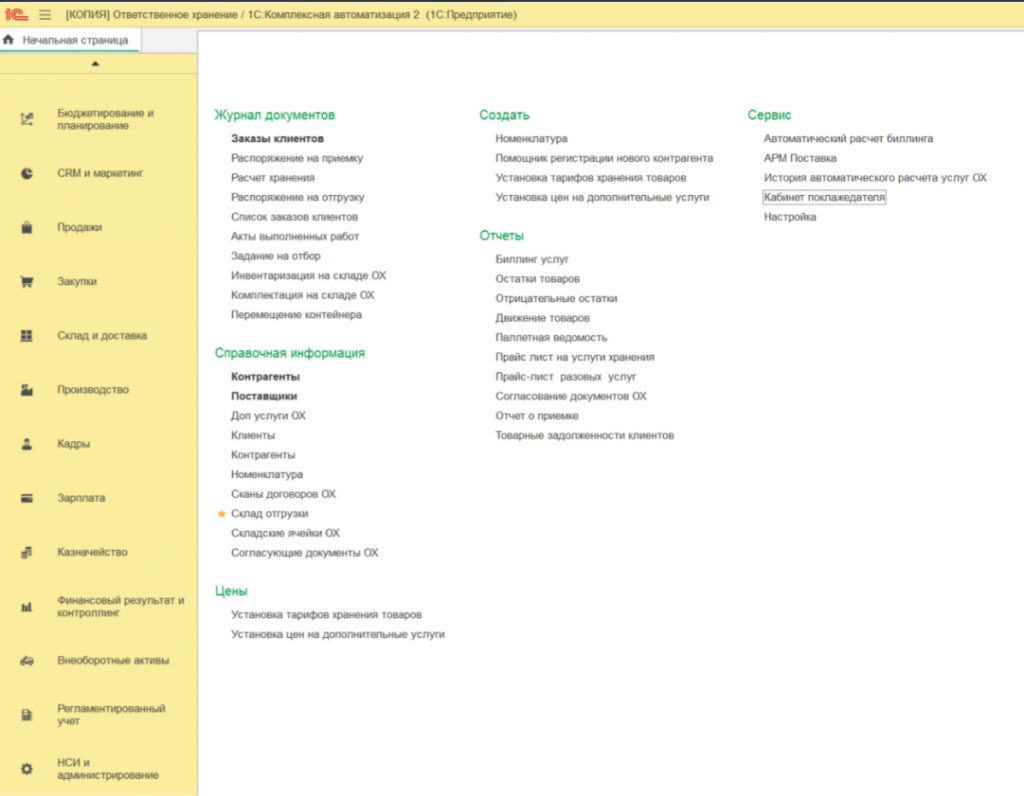Open Бюджетирование и планирование section
The height and width of the screenshot is (796, 1024).
click(105, 119)
